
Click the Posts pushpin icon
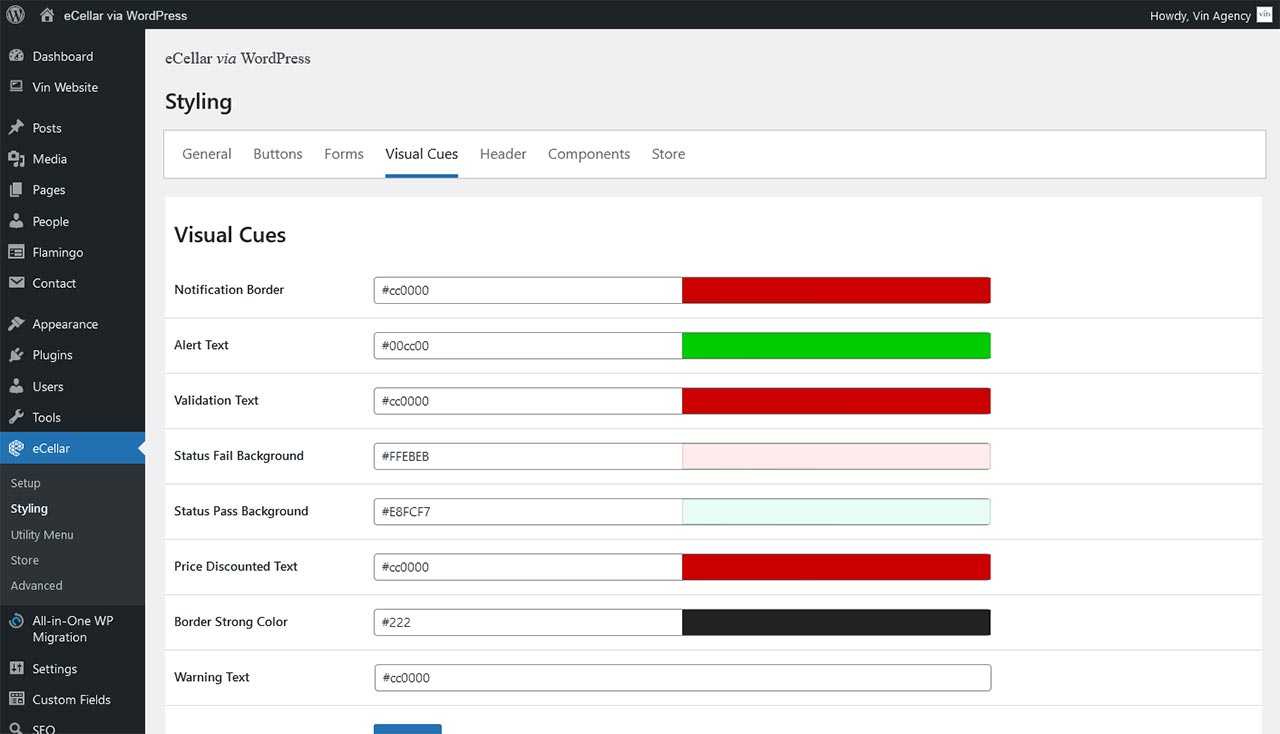tap(16, 128)
